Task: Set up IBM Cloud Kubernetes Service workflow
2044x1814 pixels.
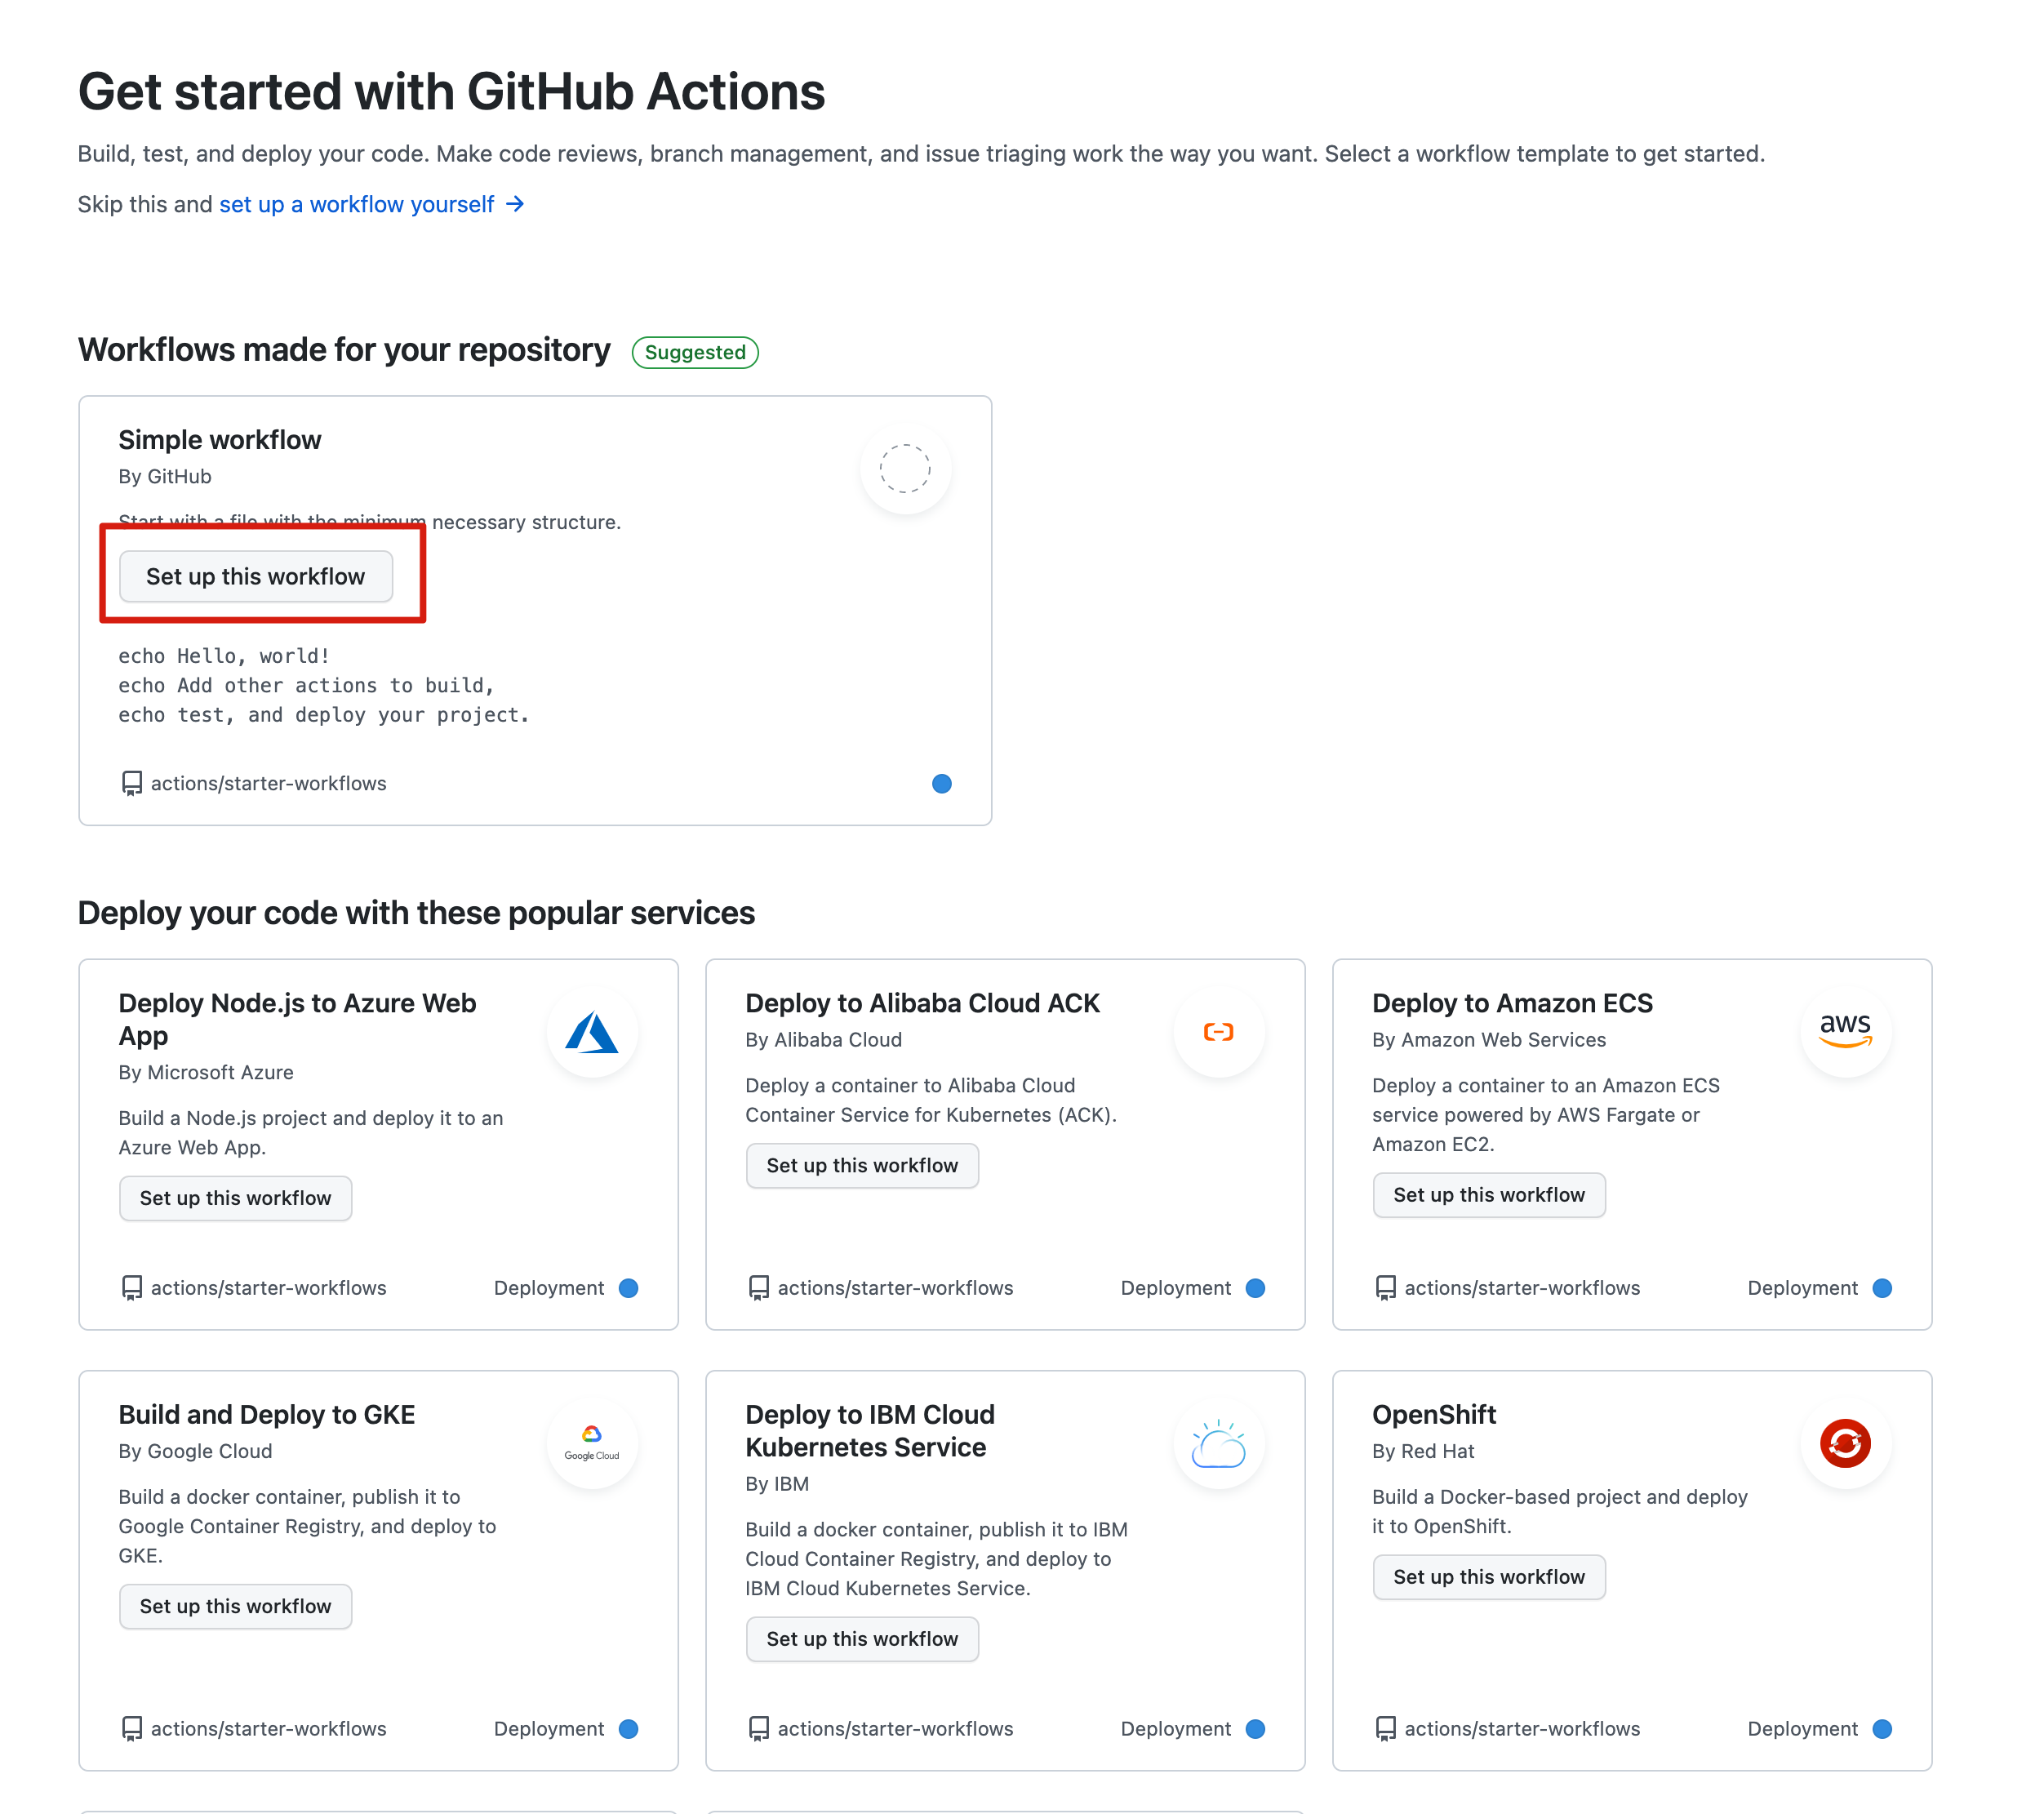Action: 862,1639
